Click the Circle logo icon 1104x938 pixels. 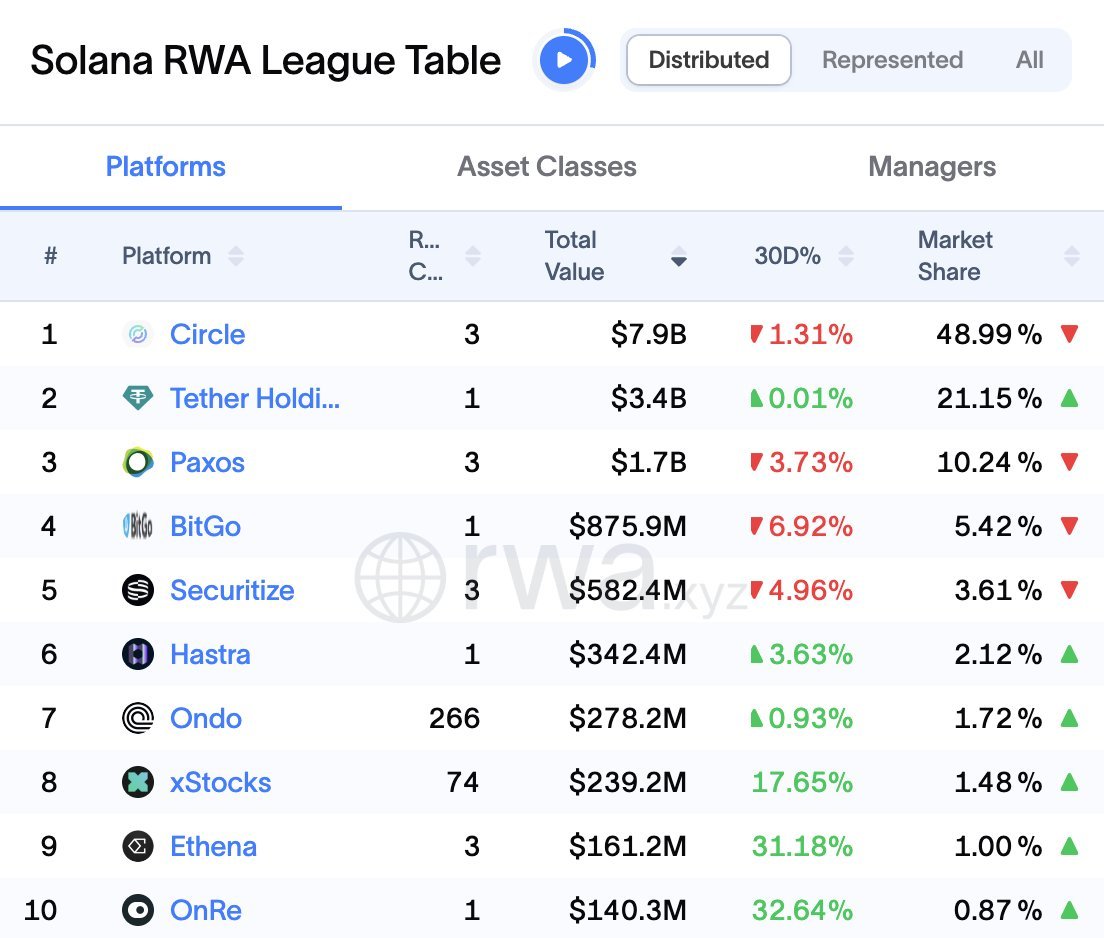[x=138, y=334]
